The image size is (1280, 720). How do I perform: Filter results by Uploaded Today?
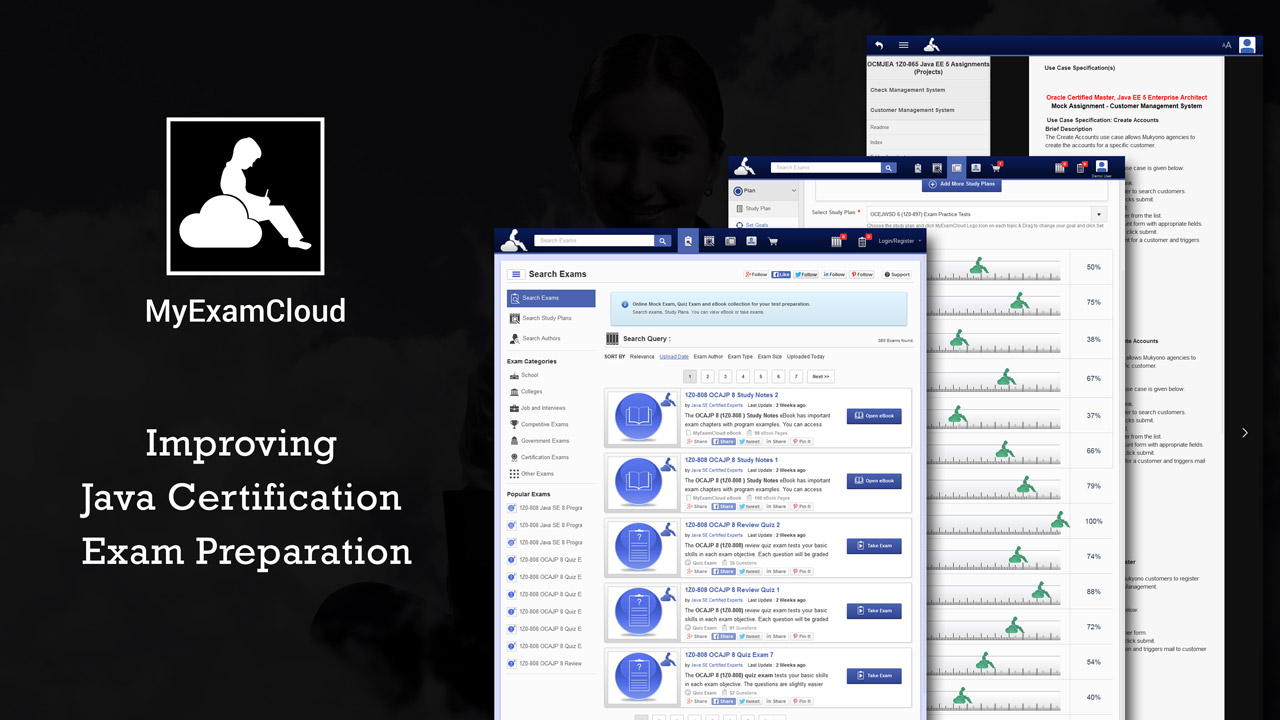point(806,357)
